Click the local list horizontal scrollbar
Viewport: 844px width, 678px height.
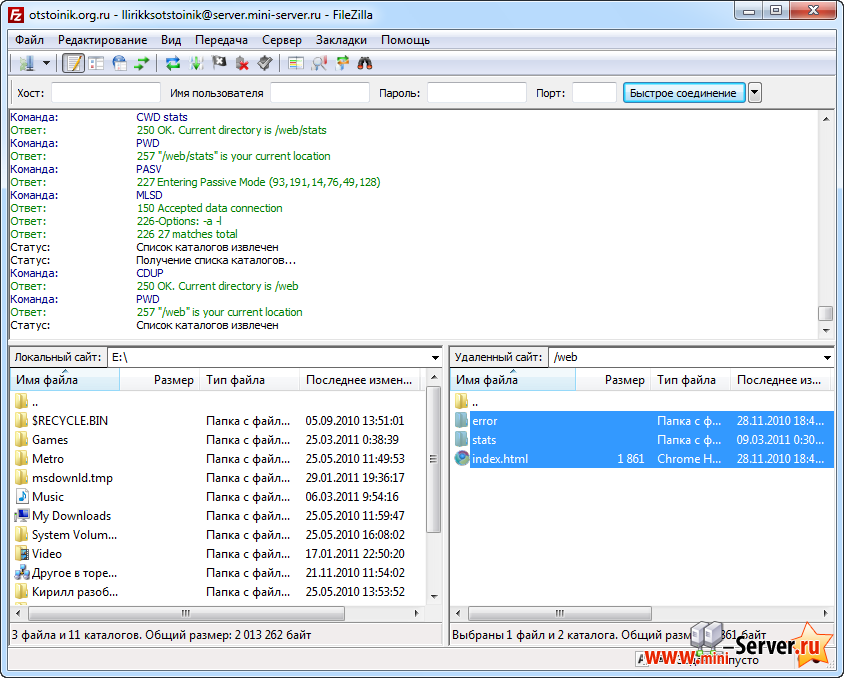[186, 613]
